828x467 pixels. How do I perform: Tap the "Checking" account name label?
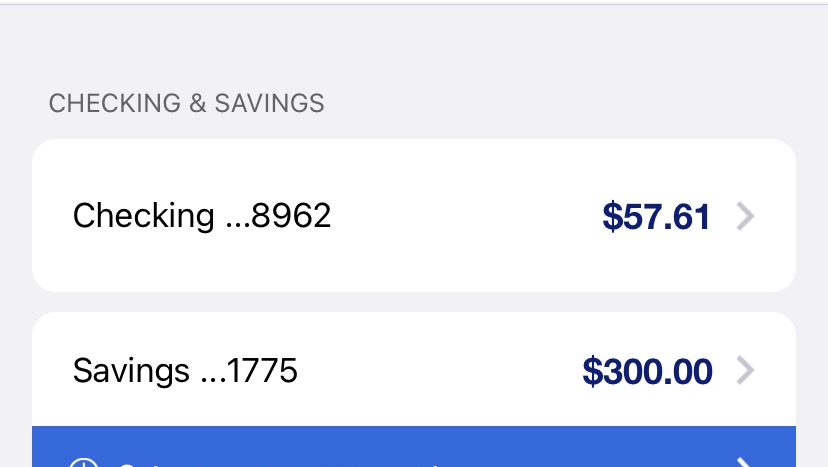[143, 216]
